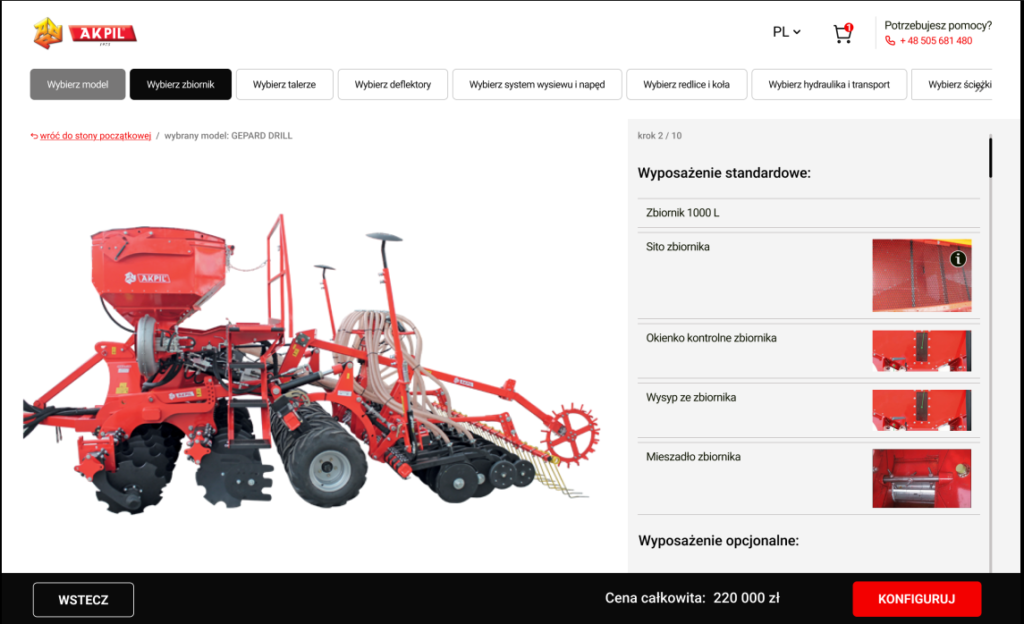Click the AKPIL logo

[85, 33]
